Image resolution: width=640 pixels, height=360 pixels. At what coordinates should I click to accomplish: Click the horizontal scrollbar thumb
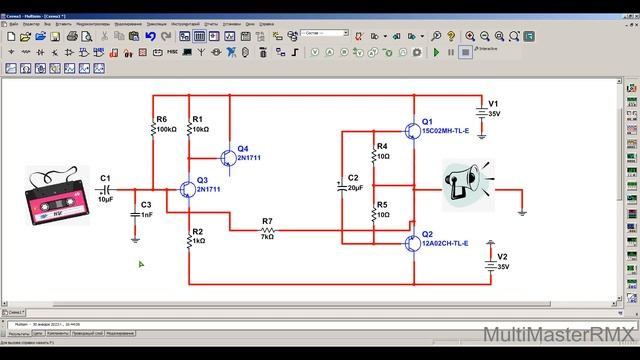pyautogui.click(x=301, y=304)
